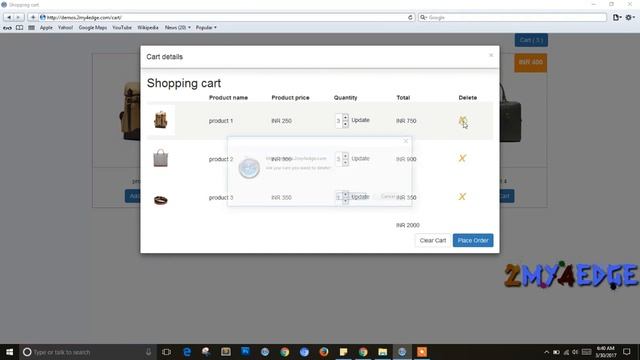Click the Cortana microphone icon
The width and height of the screenshot is (640, 360).
coord(148,352)
